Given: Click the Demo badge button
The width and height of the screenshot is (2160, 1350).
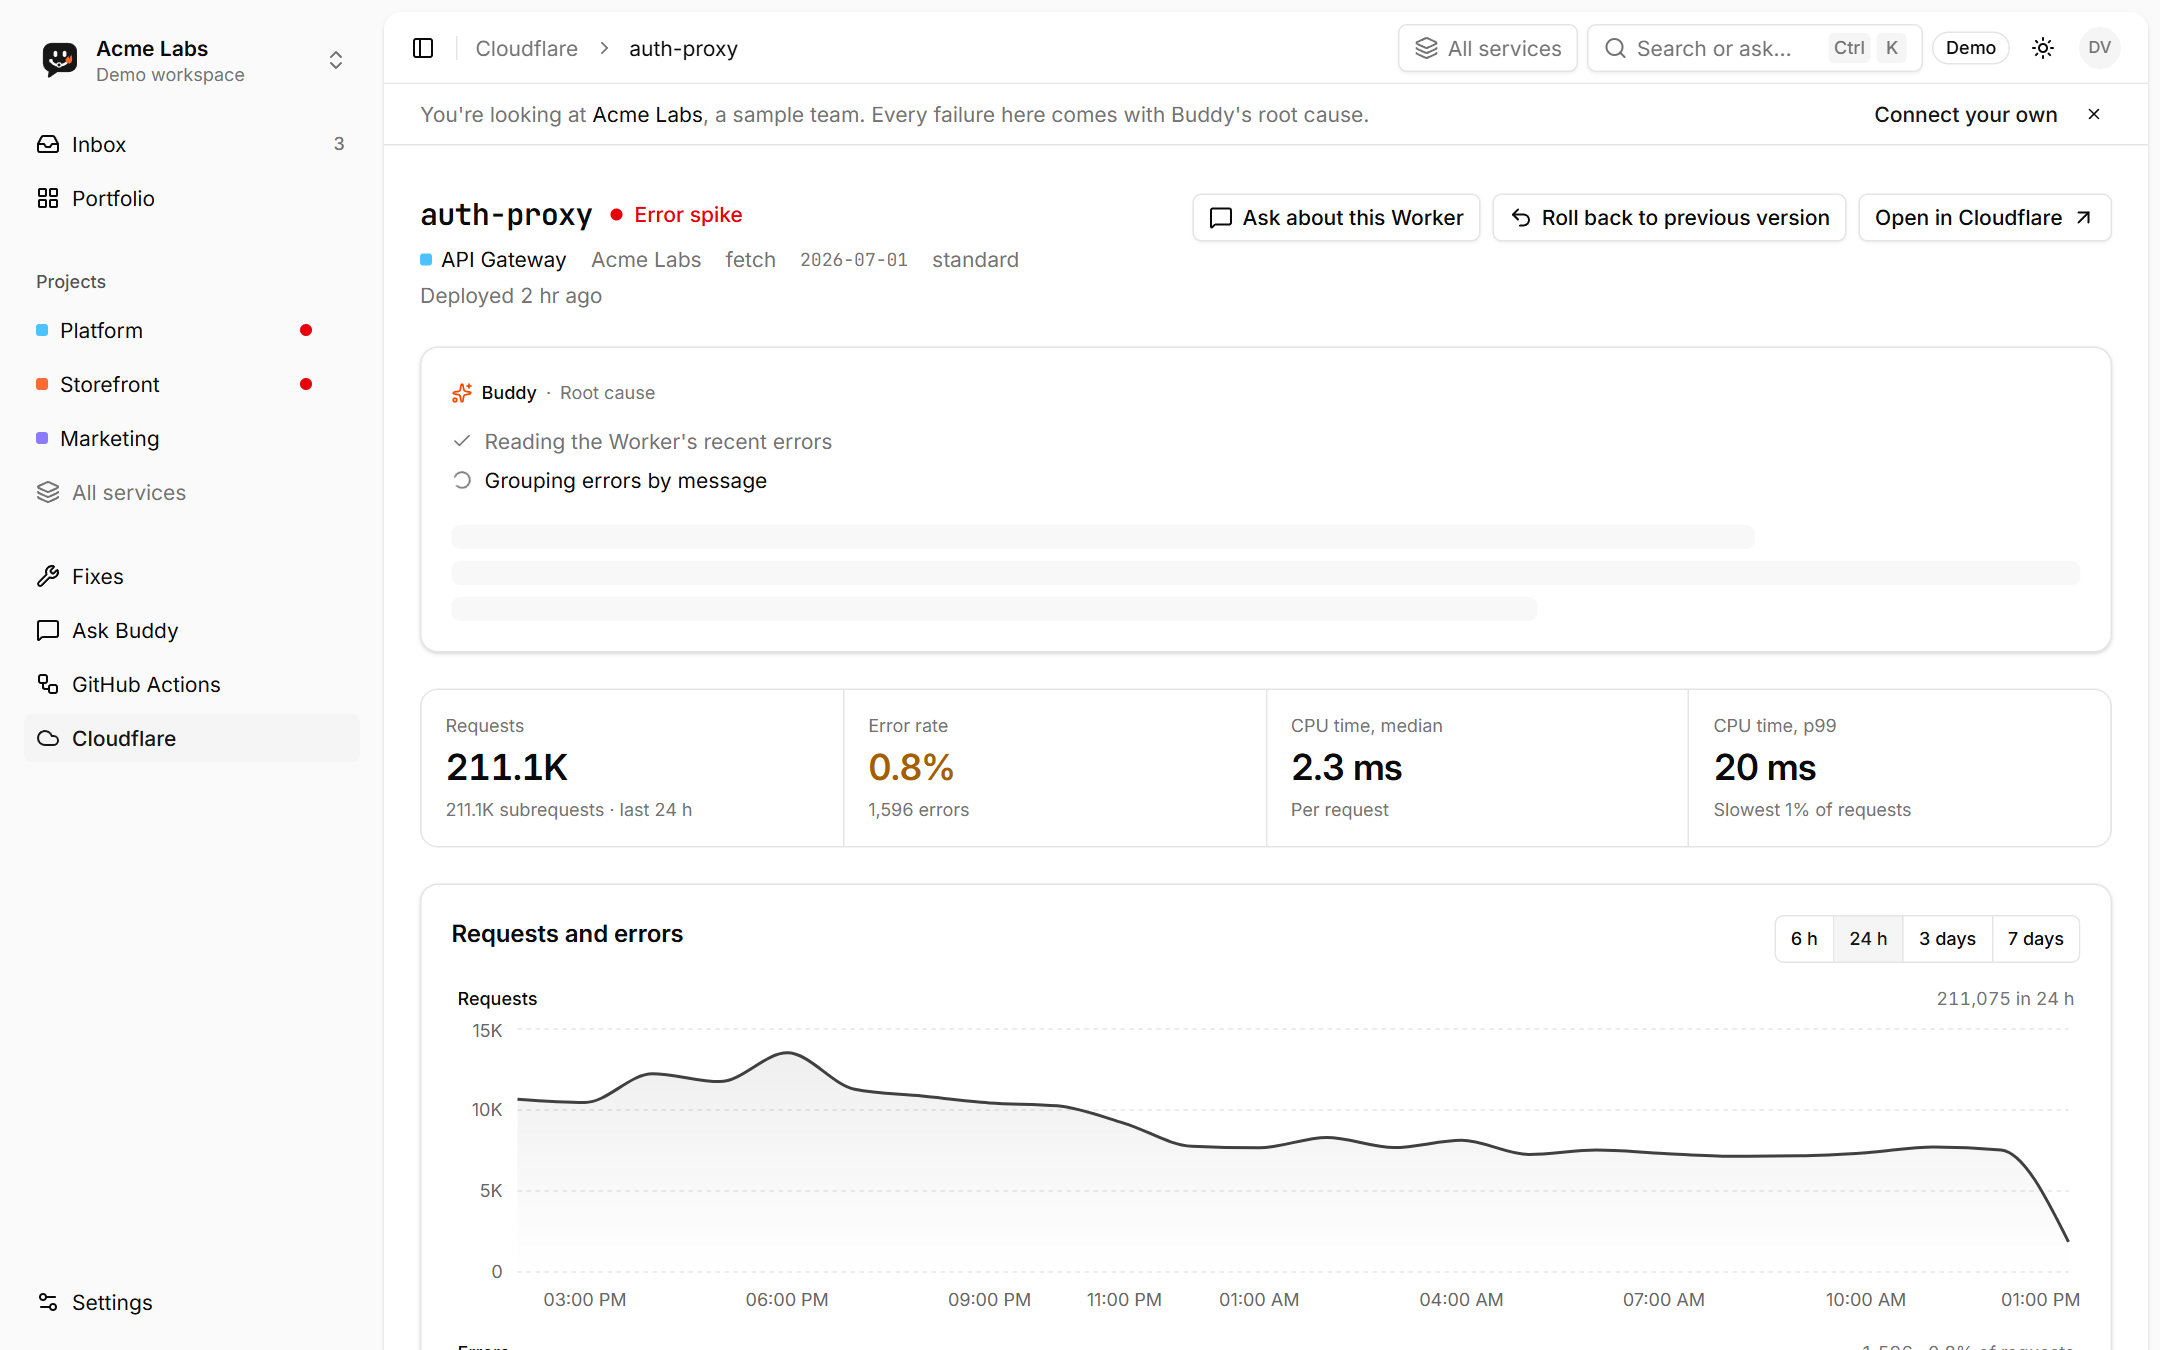Looking at the screenshot, I should 1970,48.
